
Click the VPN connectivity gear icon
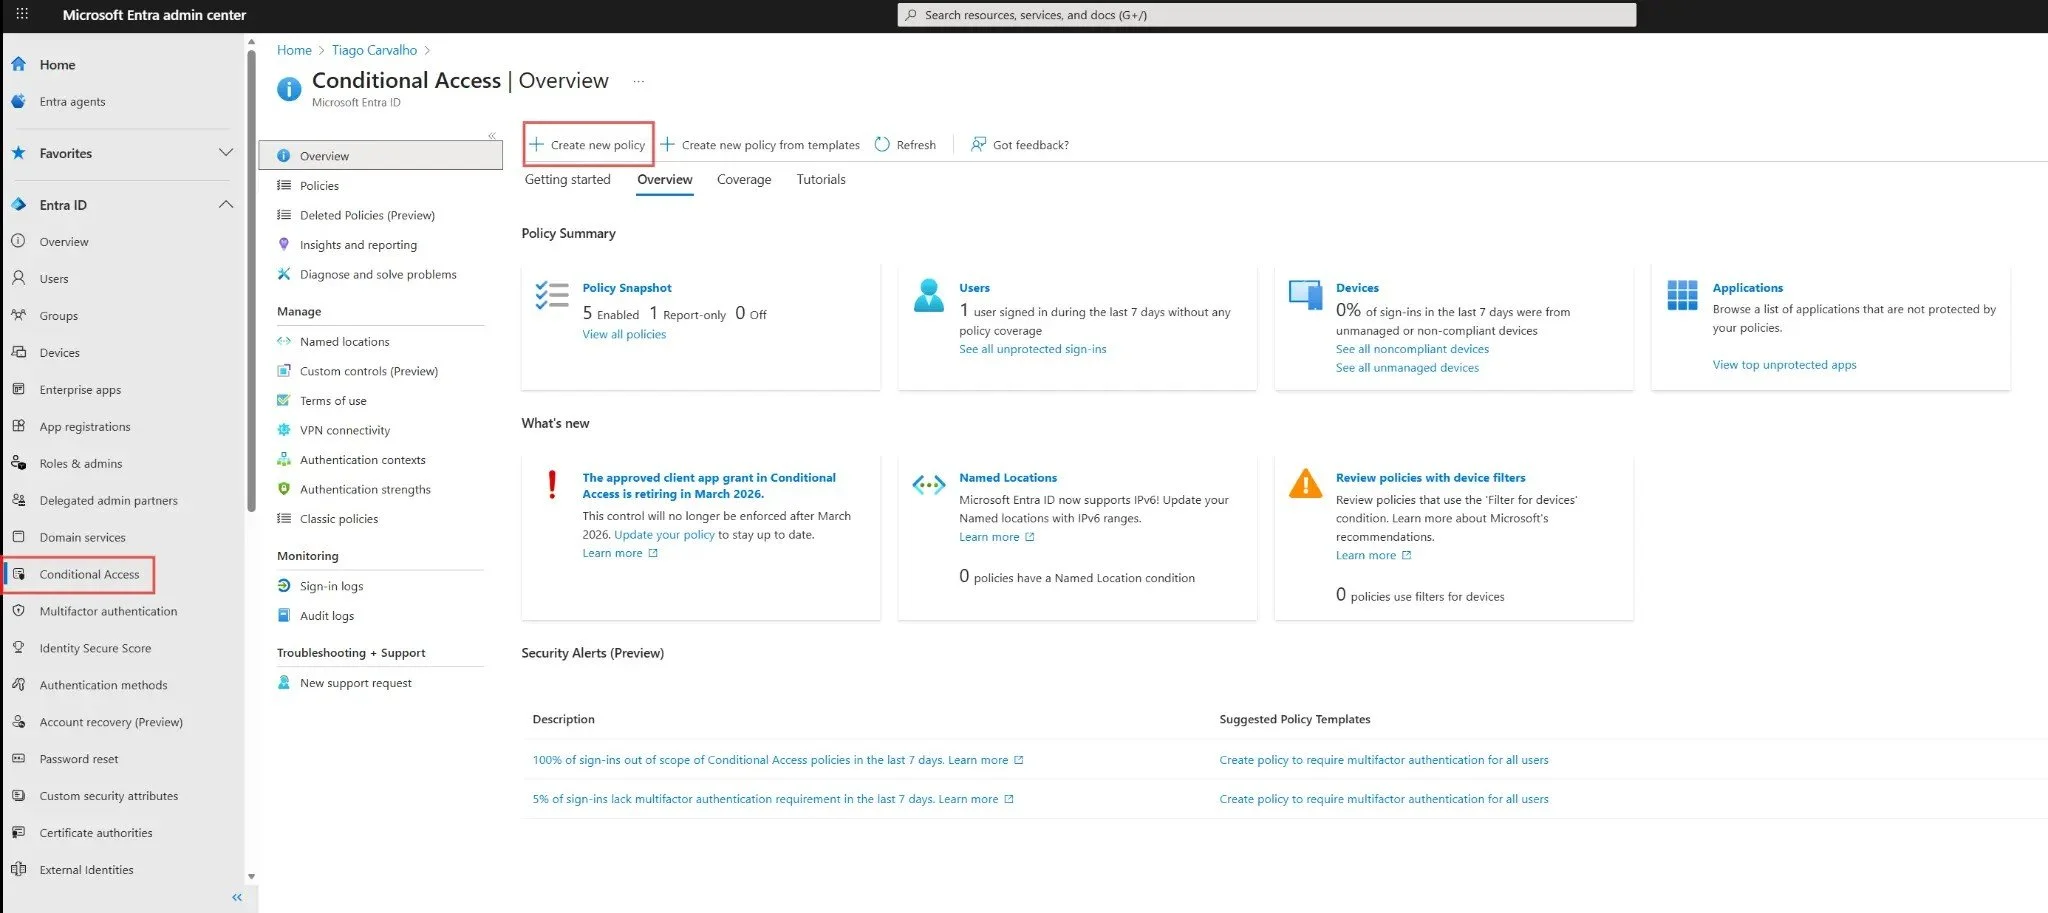(284, 430)
